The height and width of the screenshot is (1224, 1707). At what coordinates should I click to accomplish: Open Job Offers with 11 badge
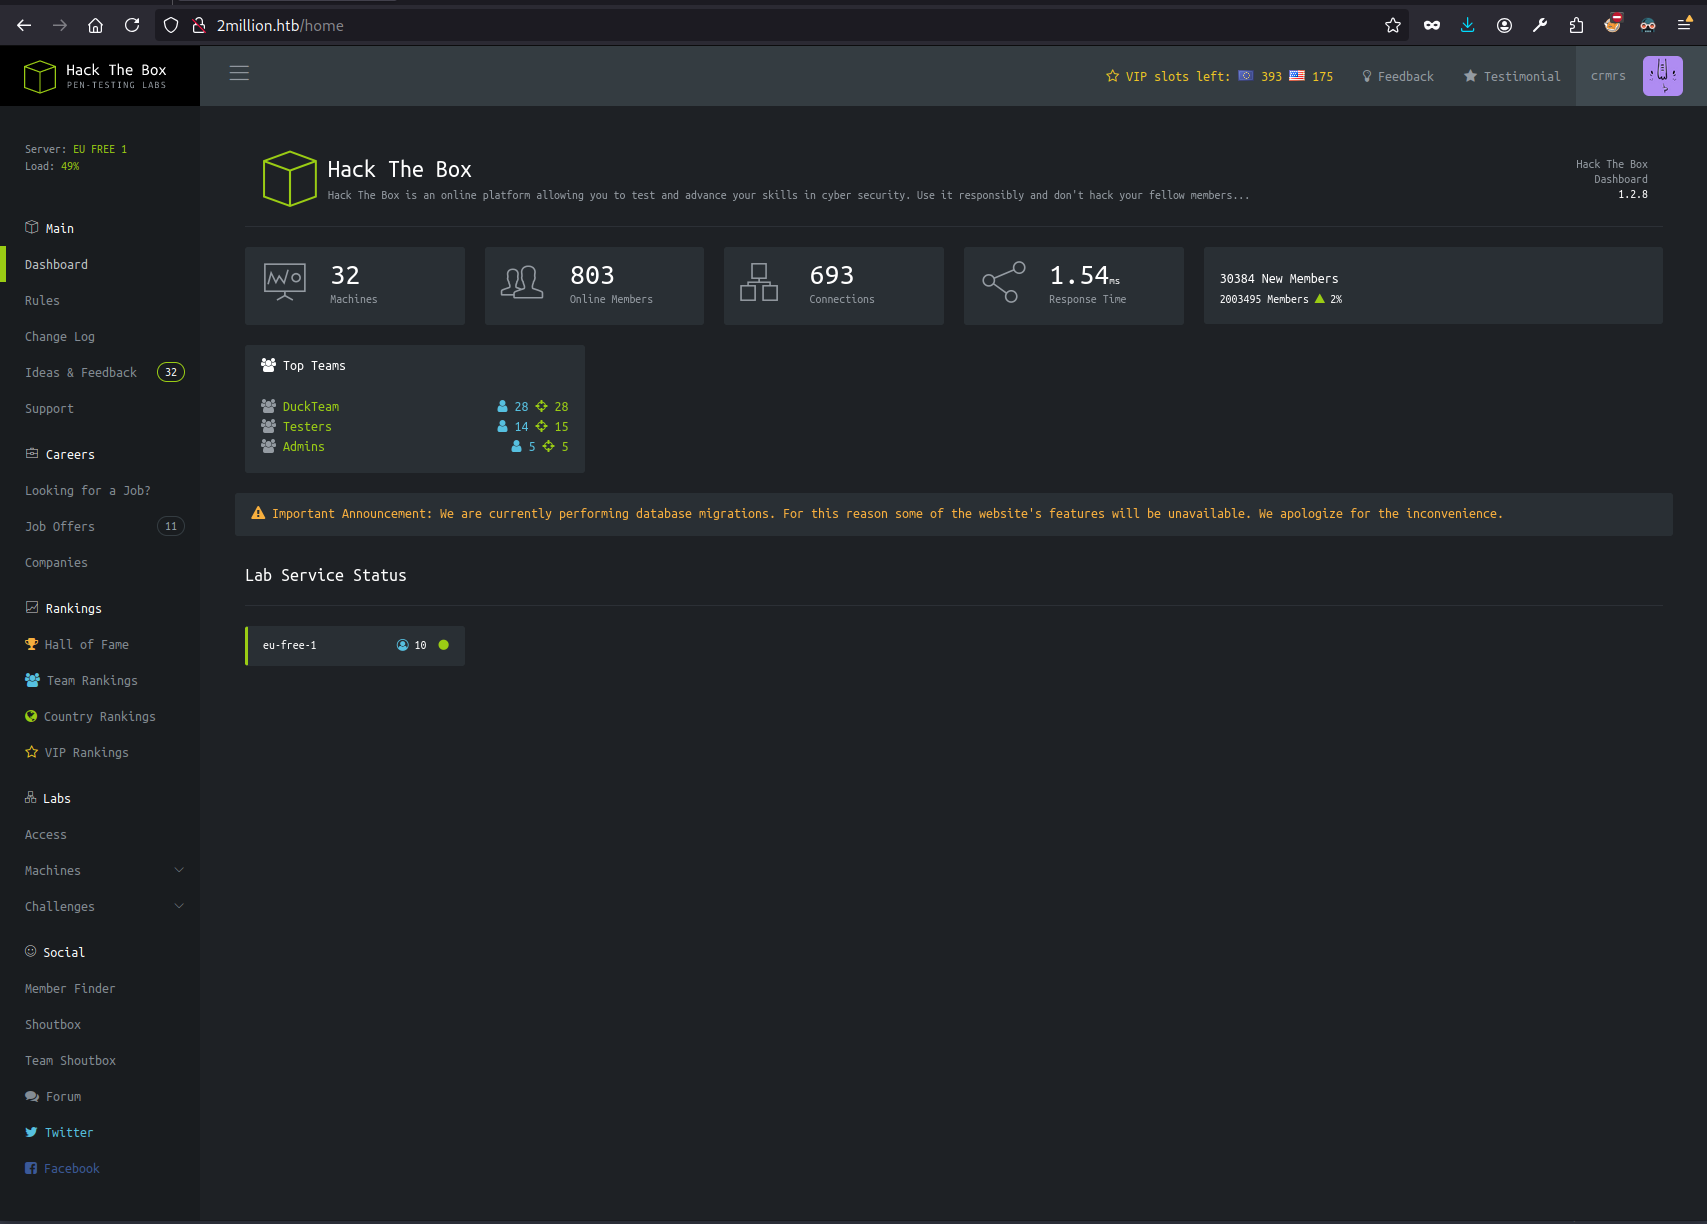[x=60, y=526]
